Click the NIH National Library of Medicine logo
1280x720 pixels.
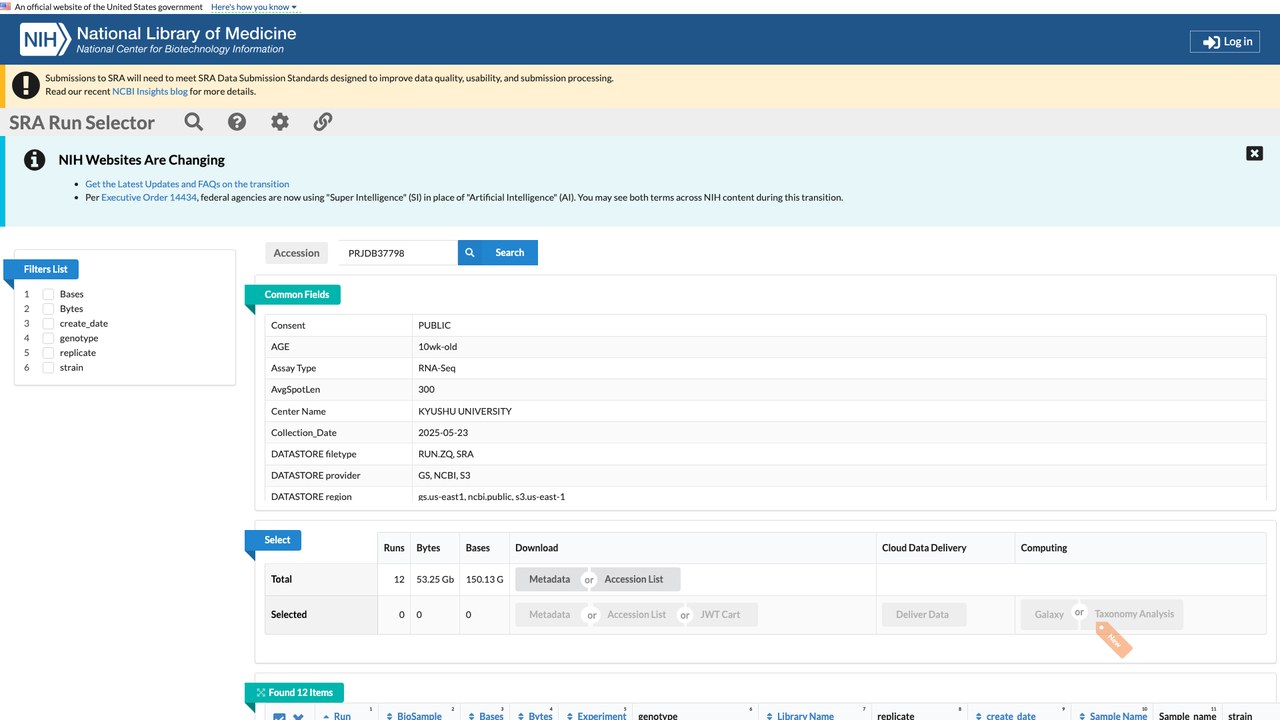point(159,40)
